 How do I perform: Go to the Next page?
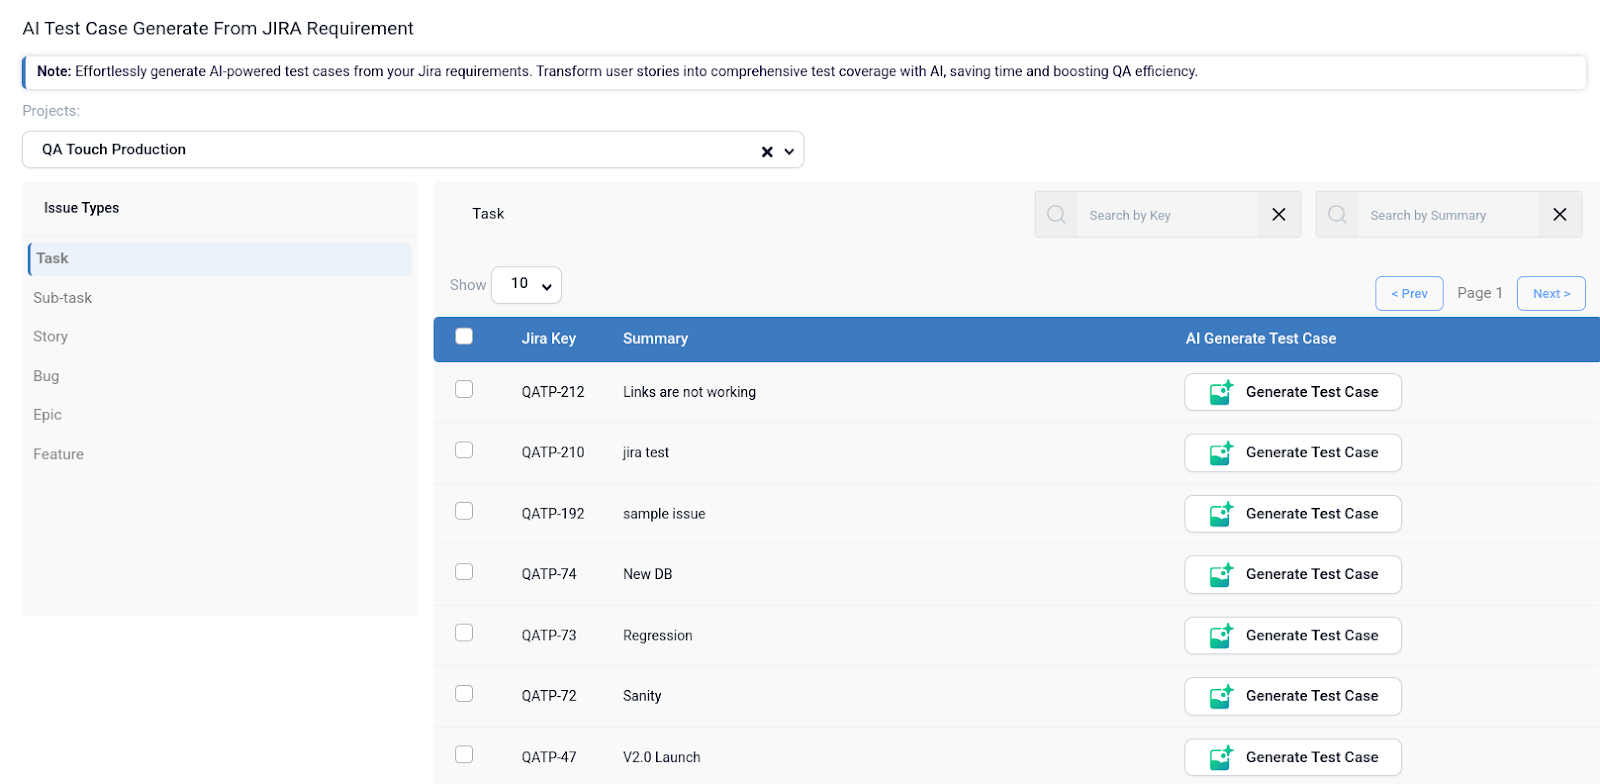tap(1550, 294)
